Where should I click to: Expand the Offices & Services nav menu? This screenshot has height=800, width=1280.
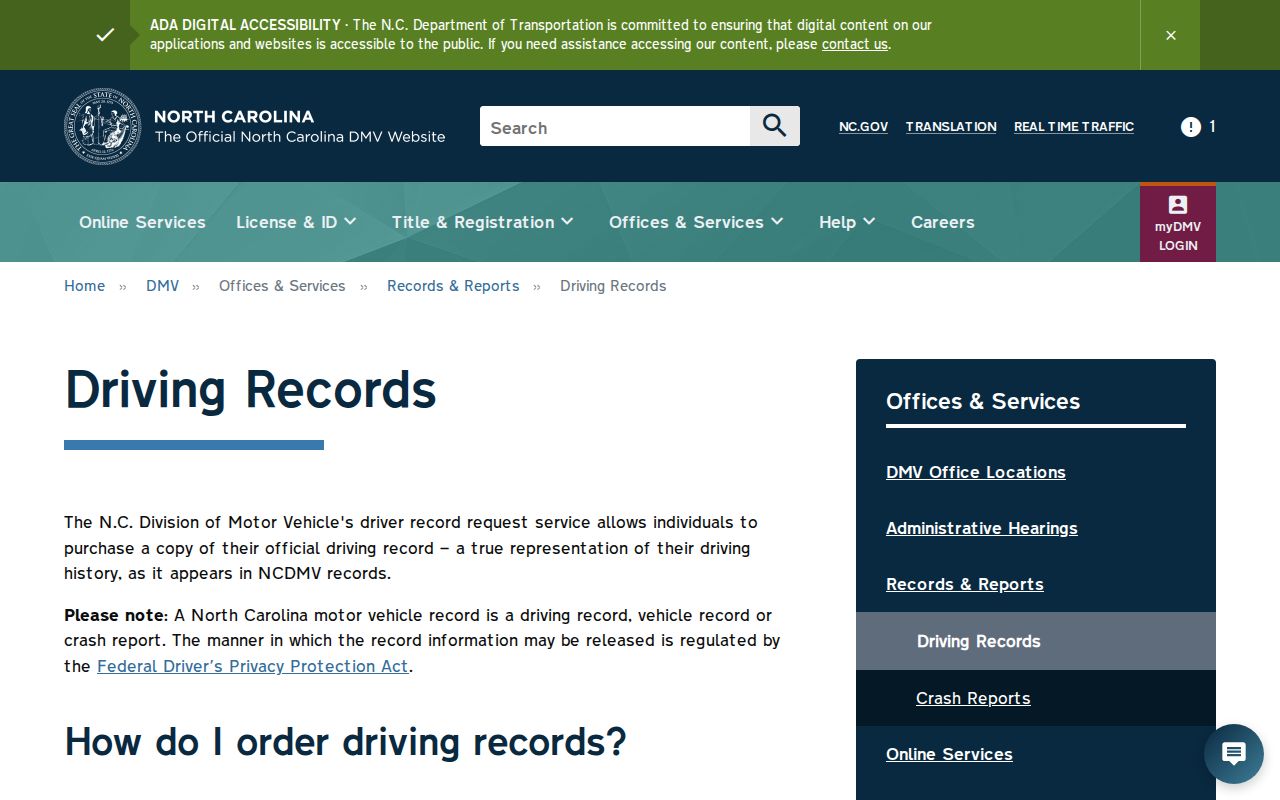click(x=696, y=222)
